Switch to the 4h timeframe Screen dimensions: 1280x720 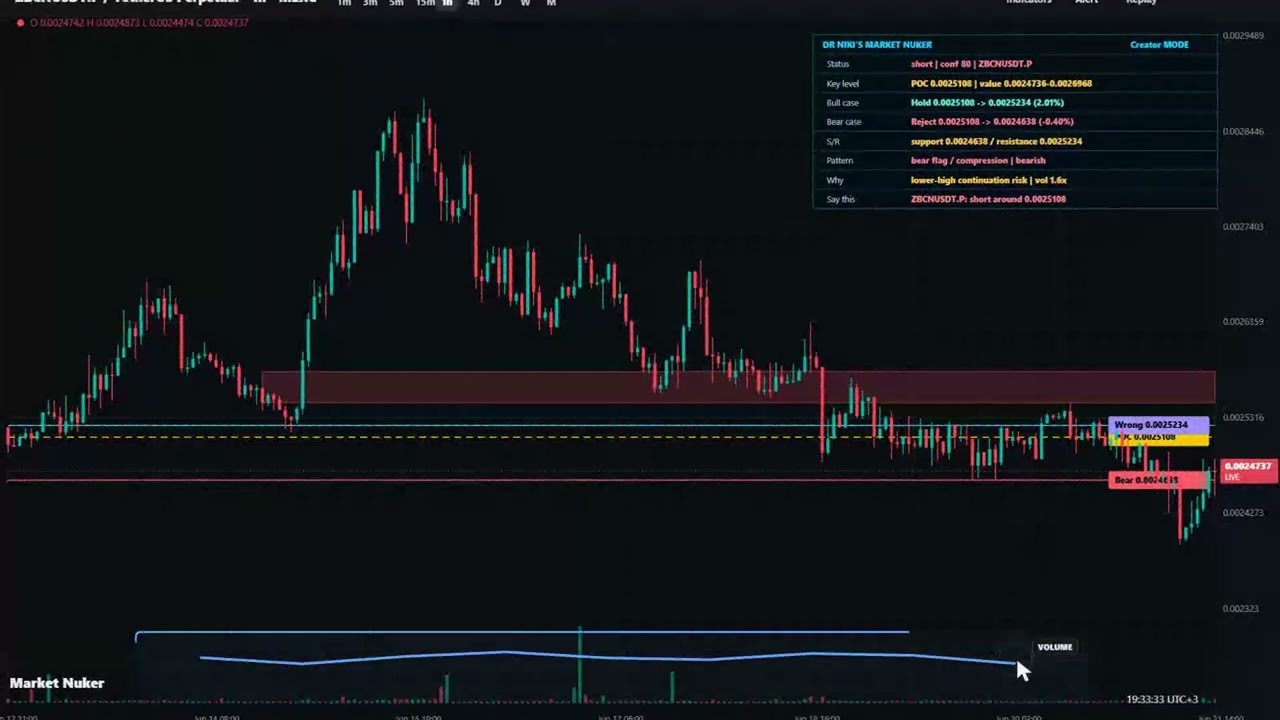473,3
